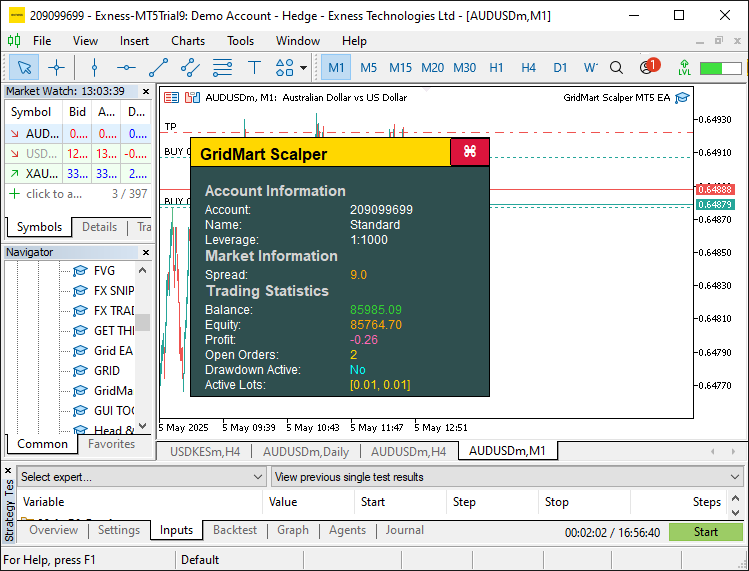749x571 pixels.
Task: Switch chart to M1 timeframe
Action: coord(336,67)
